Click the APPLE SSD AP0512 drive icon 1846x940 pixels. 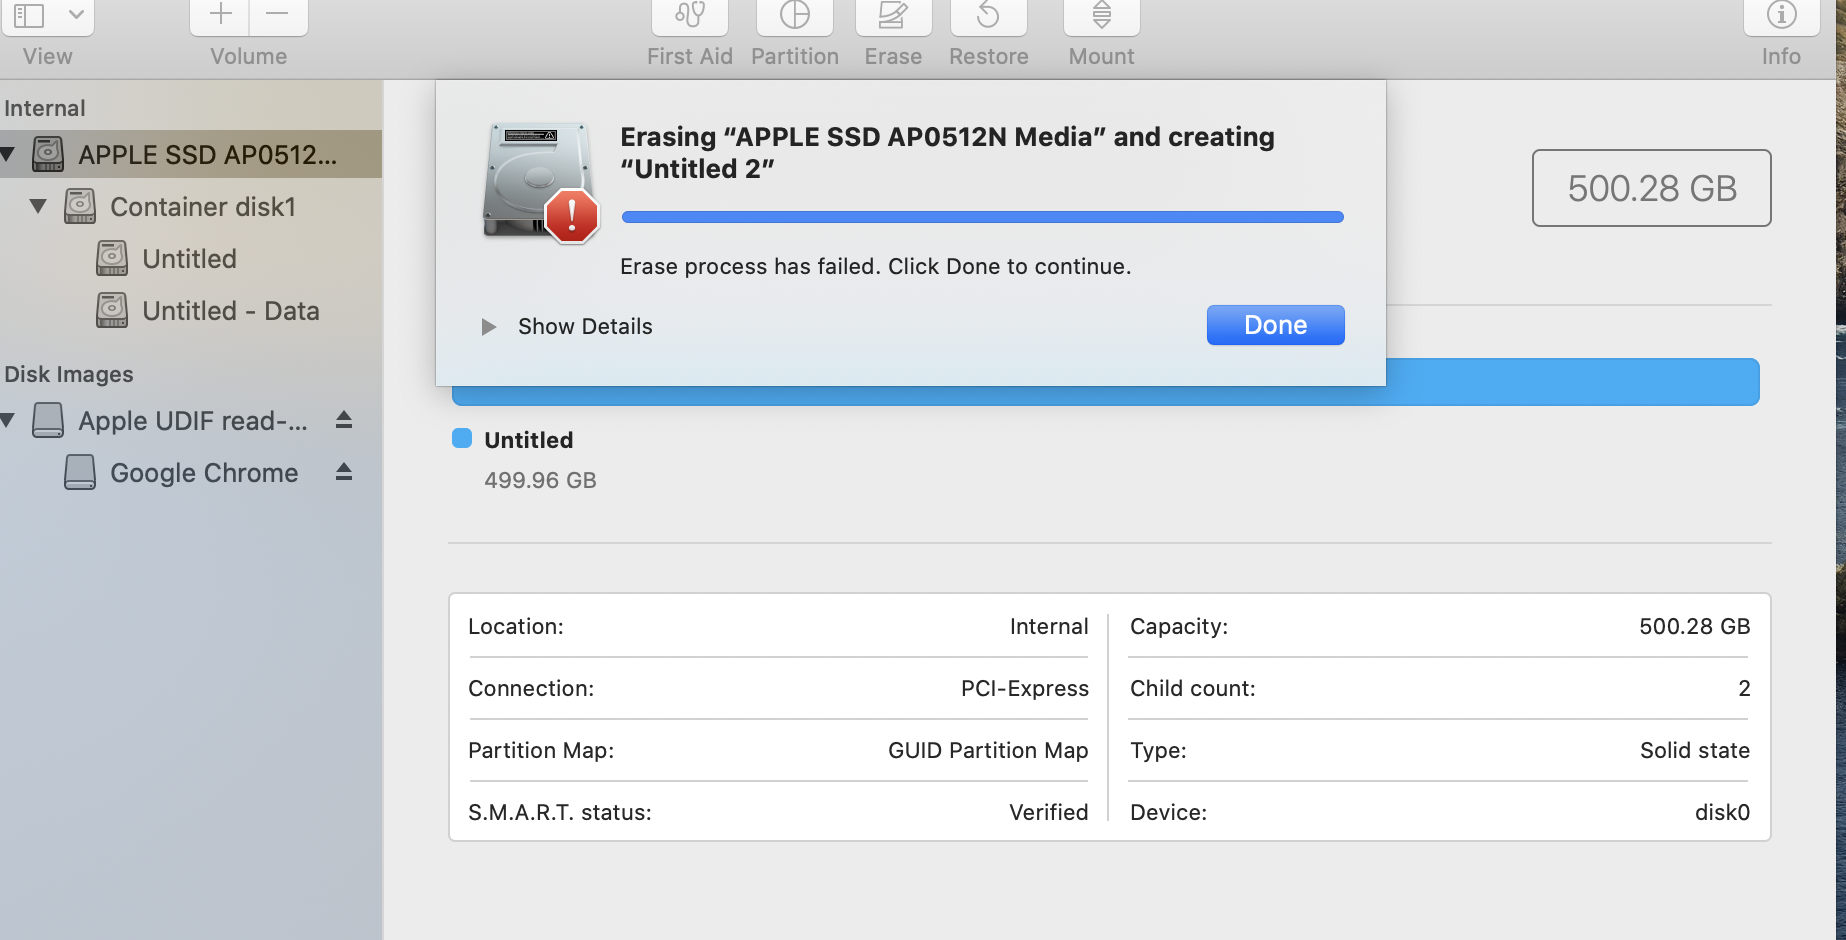click(x=48, y=154)
